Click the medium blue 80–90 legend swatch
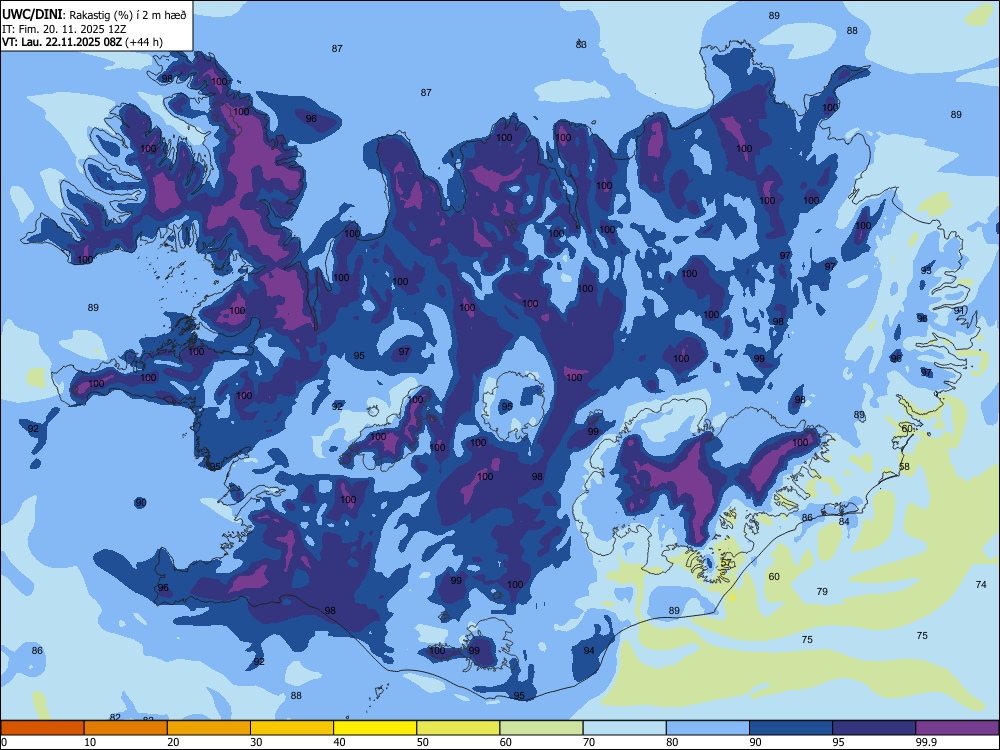1000x750 pixels. tap(708, 728)
